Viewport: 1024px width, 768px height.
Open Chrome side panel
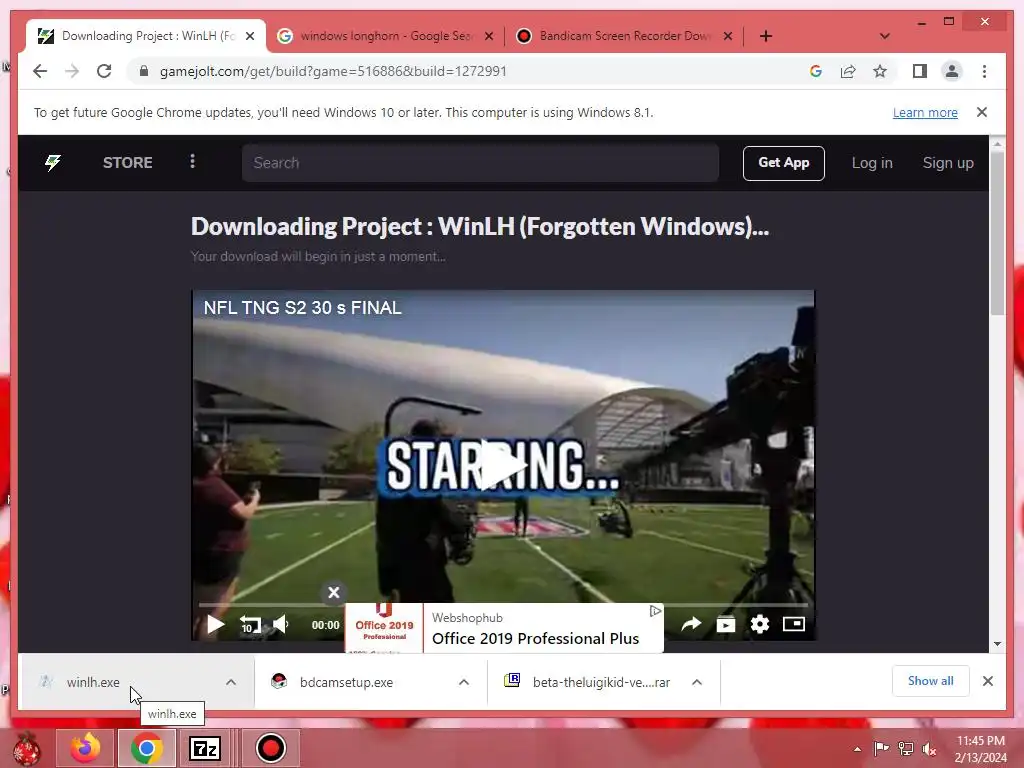(x=920, y=71)
